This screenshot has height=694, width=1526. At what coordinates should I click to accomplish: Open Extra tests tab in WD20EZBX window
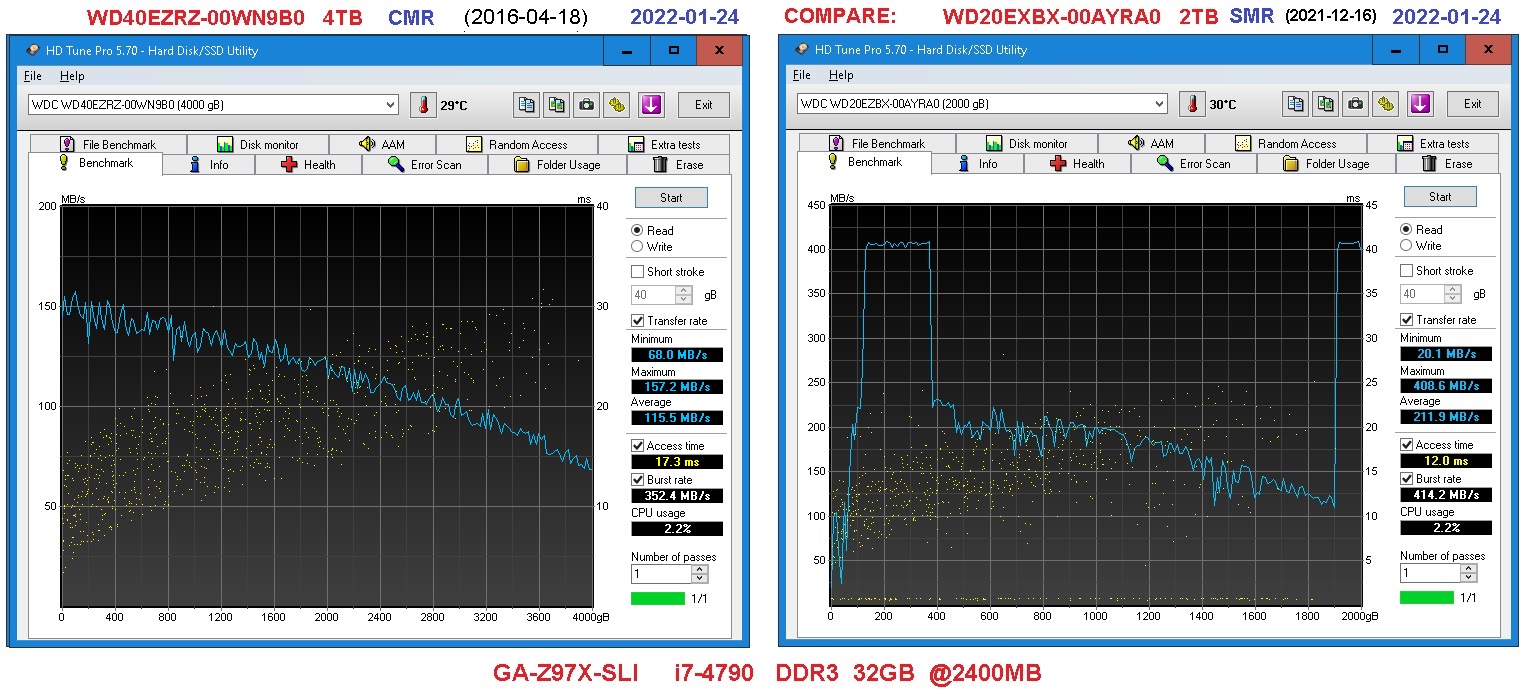(1433, 144)
